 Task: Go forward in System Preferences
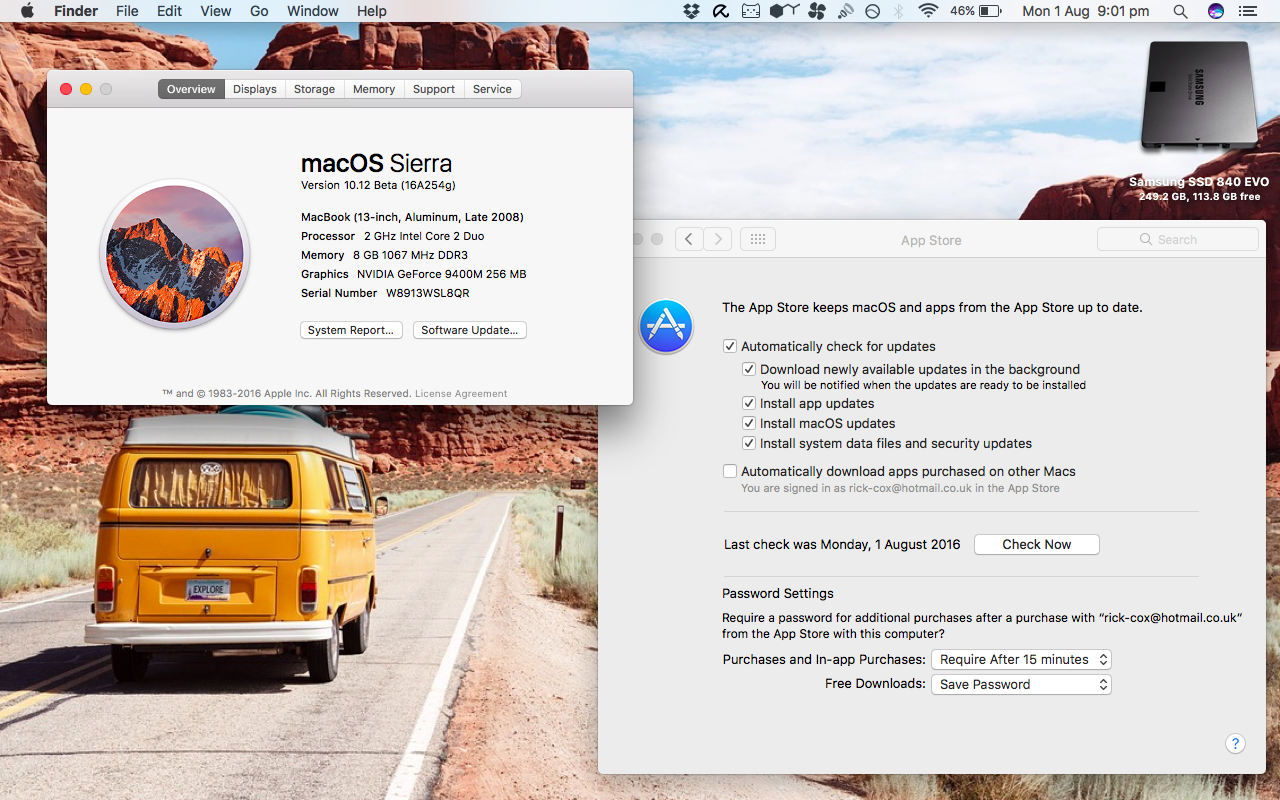tap(717, 239)
